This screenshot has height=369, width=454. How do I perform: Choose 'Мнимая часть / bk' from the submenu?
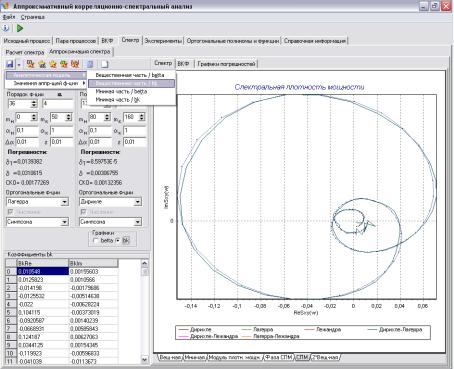click(131, 99)
